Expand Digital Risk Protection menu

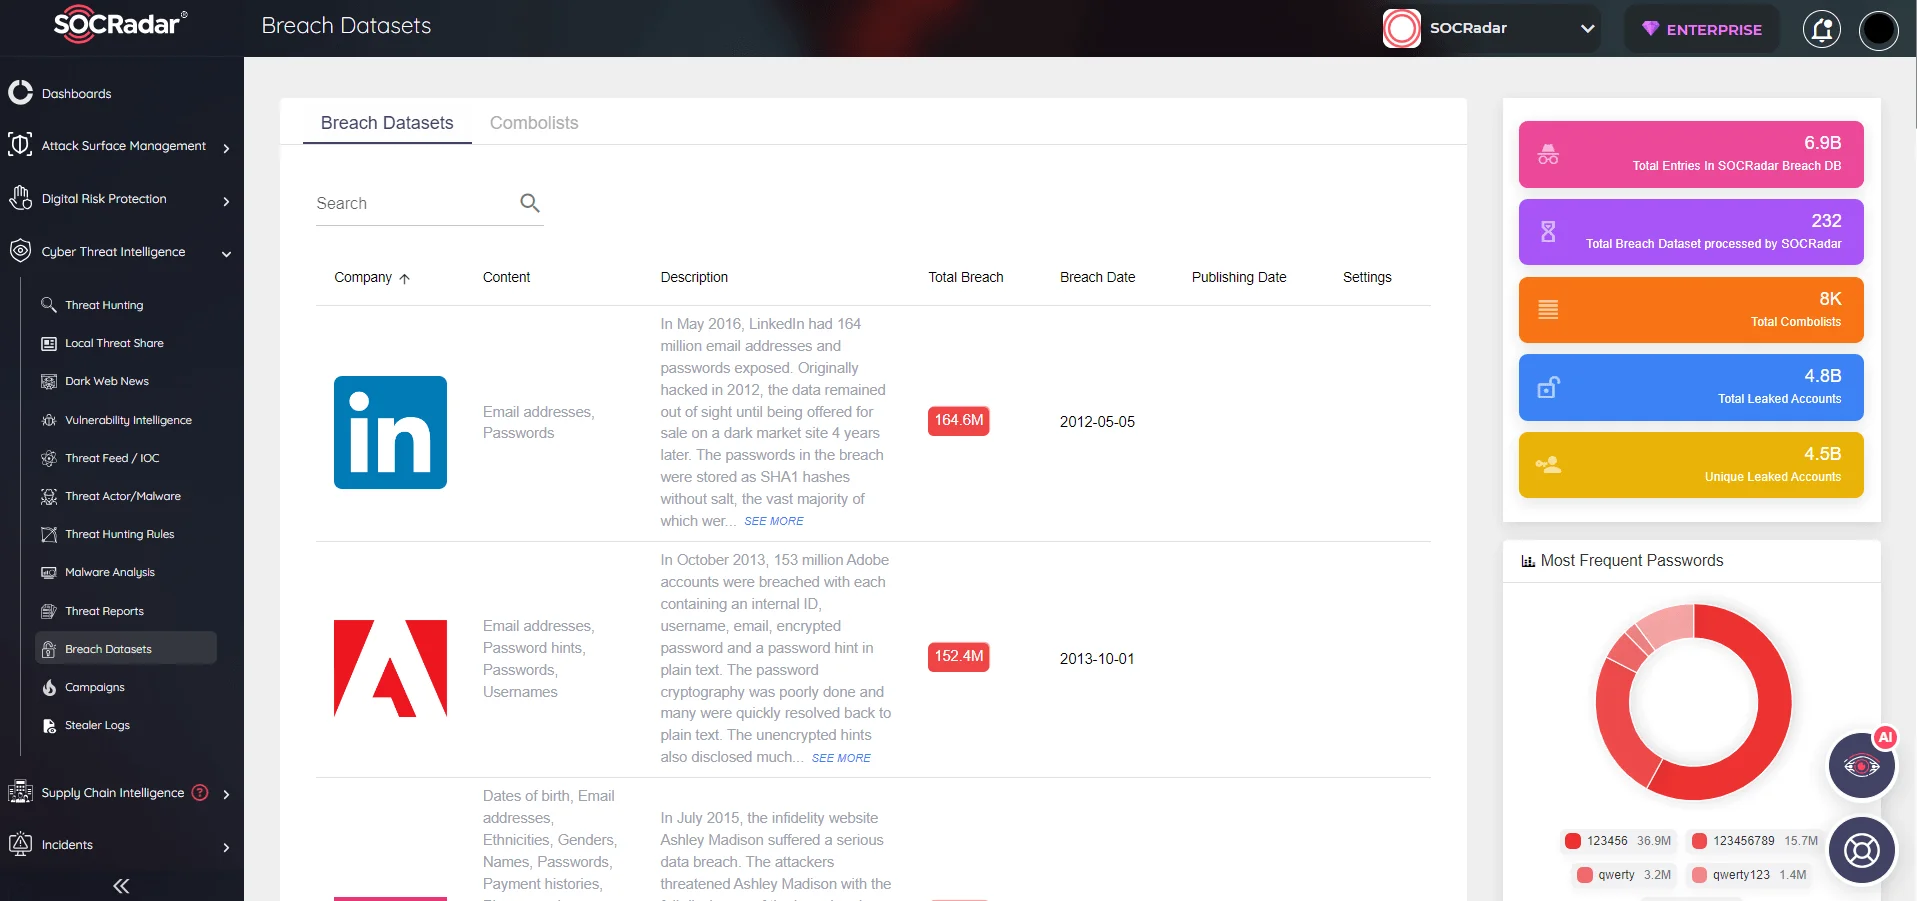coord(226,201)
